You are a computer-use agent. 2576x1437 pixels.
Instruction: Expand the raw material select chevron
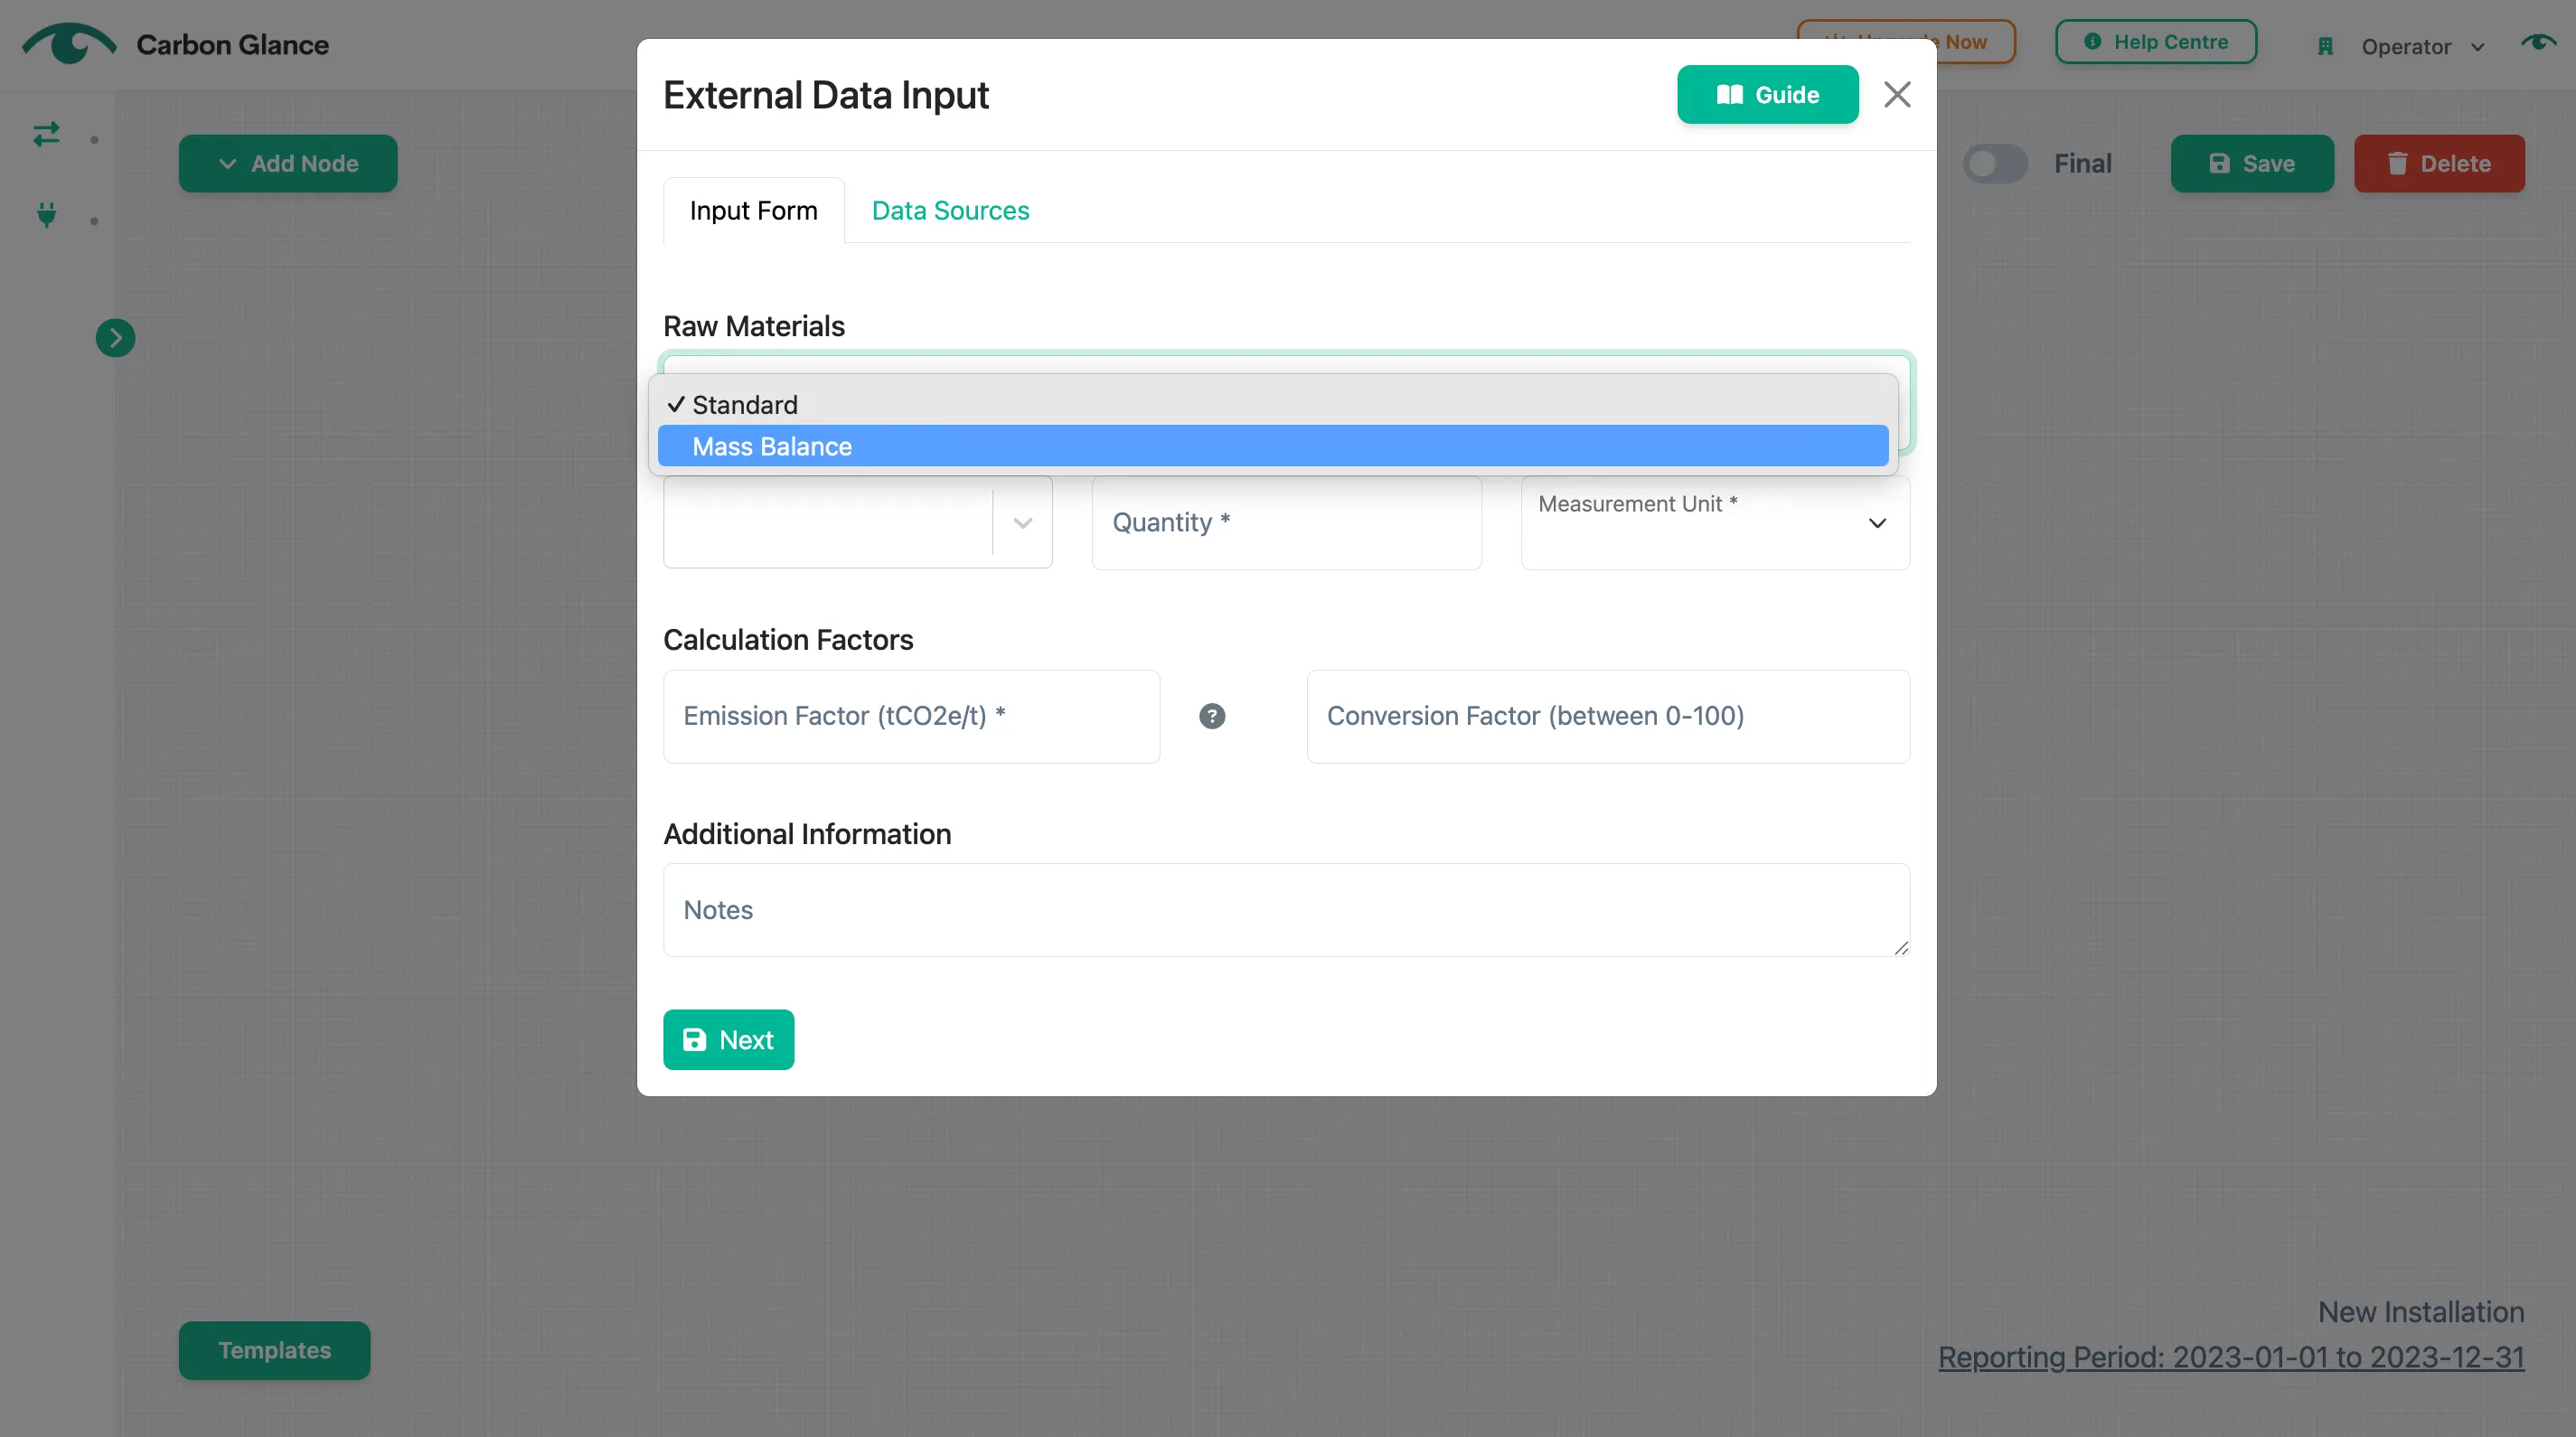click(x=1022, y=523)
